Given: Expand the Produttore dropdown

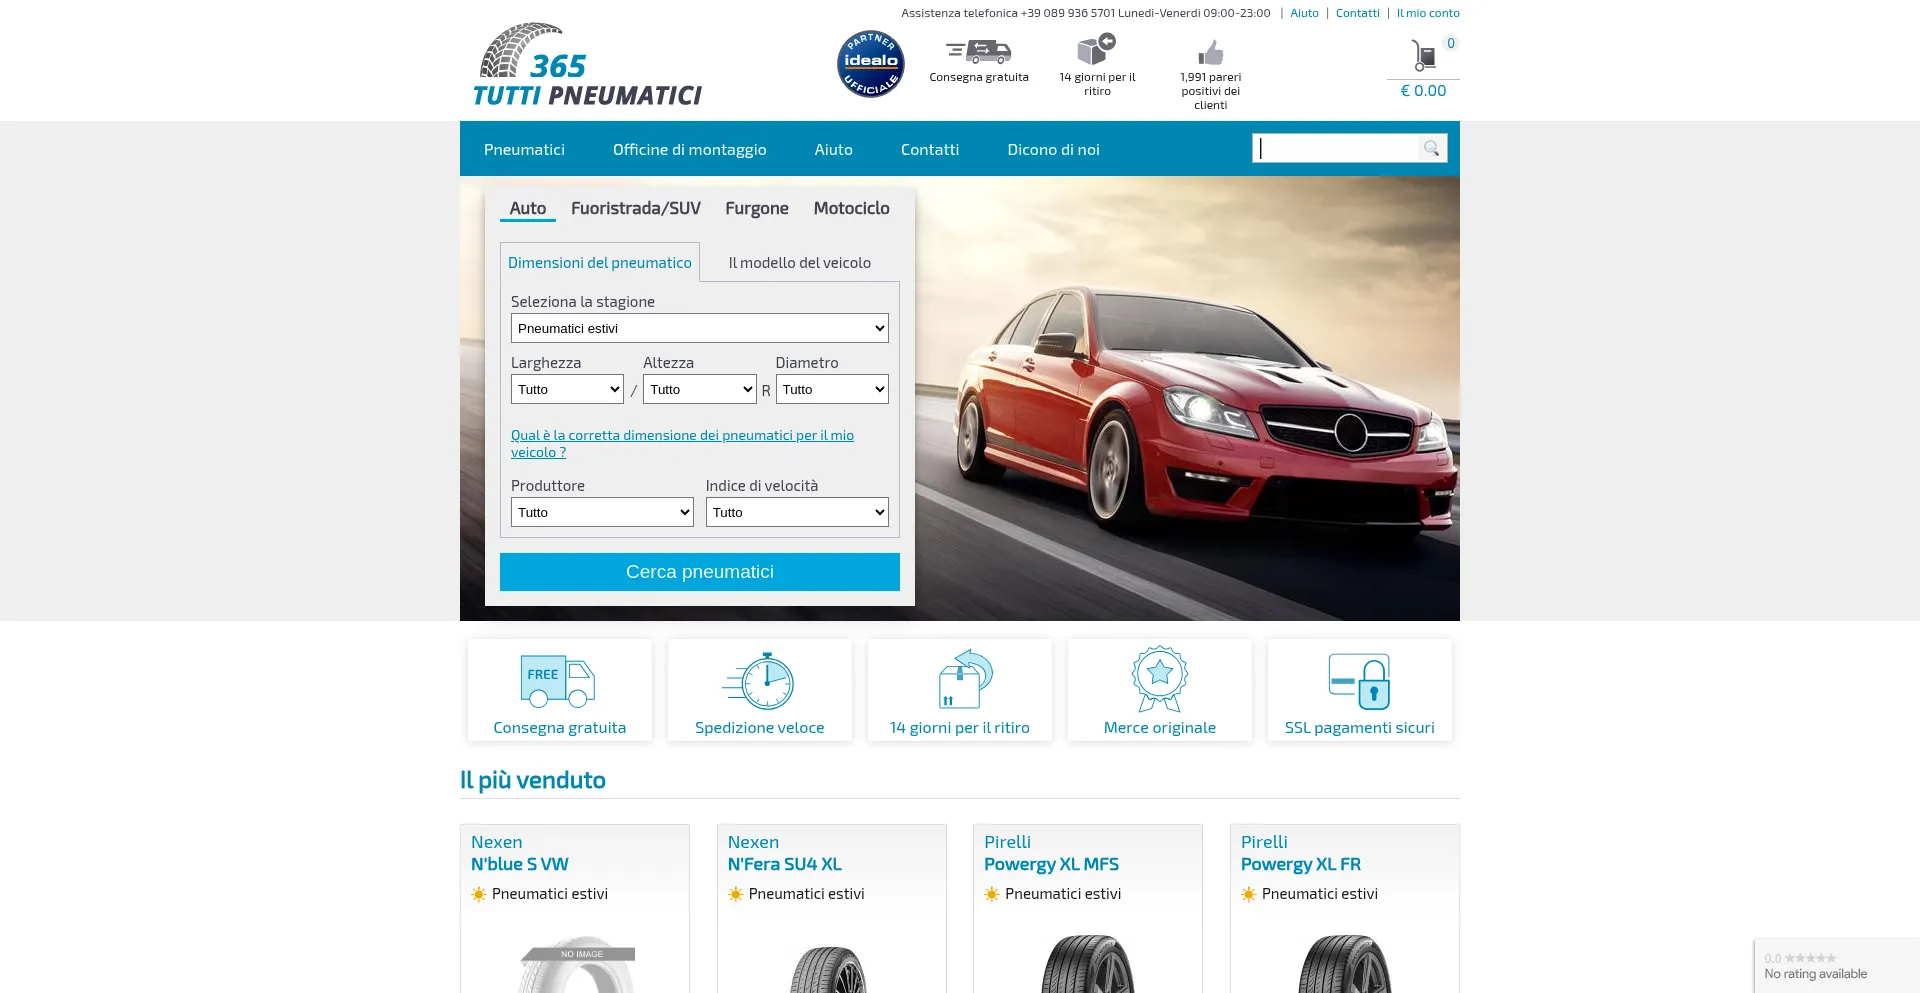Looking at the screenshot, I should pos(601,513).
